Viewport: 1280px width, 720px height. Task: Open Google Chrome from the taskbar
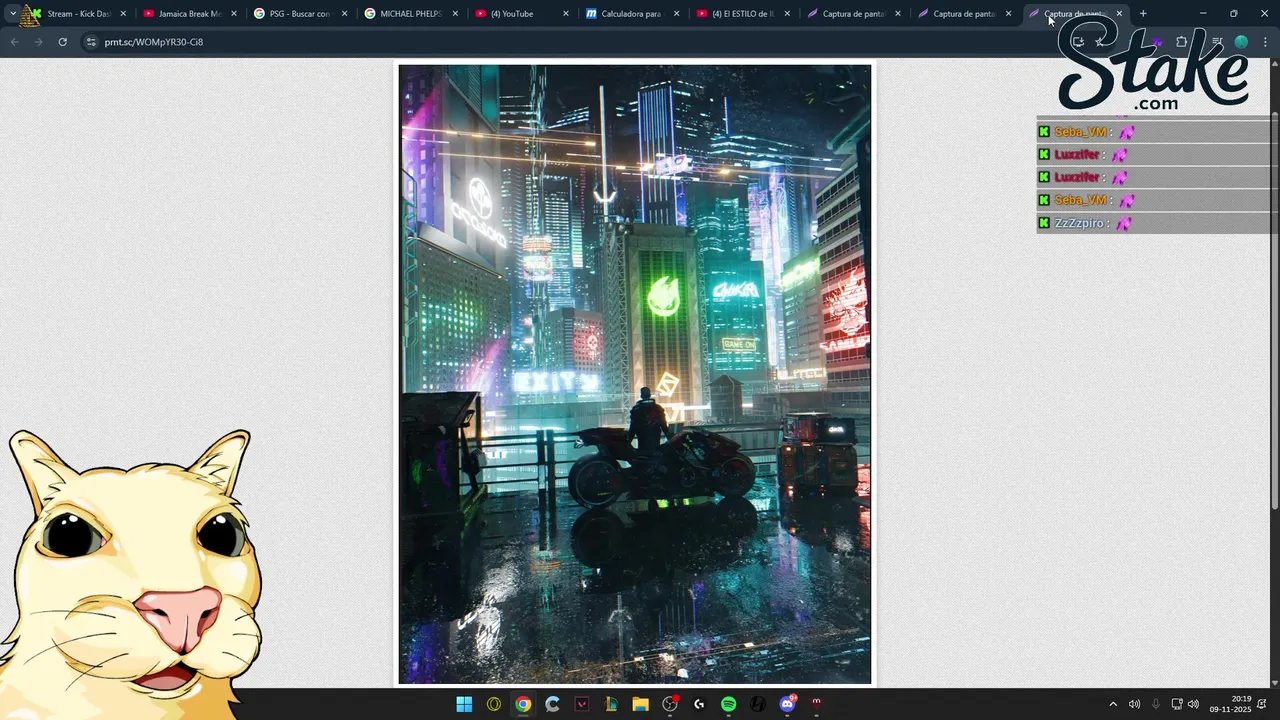click(523, 704)
